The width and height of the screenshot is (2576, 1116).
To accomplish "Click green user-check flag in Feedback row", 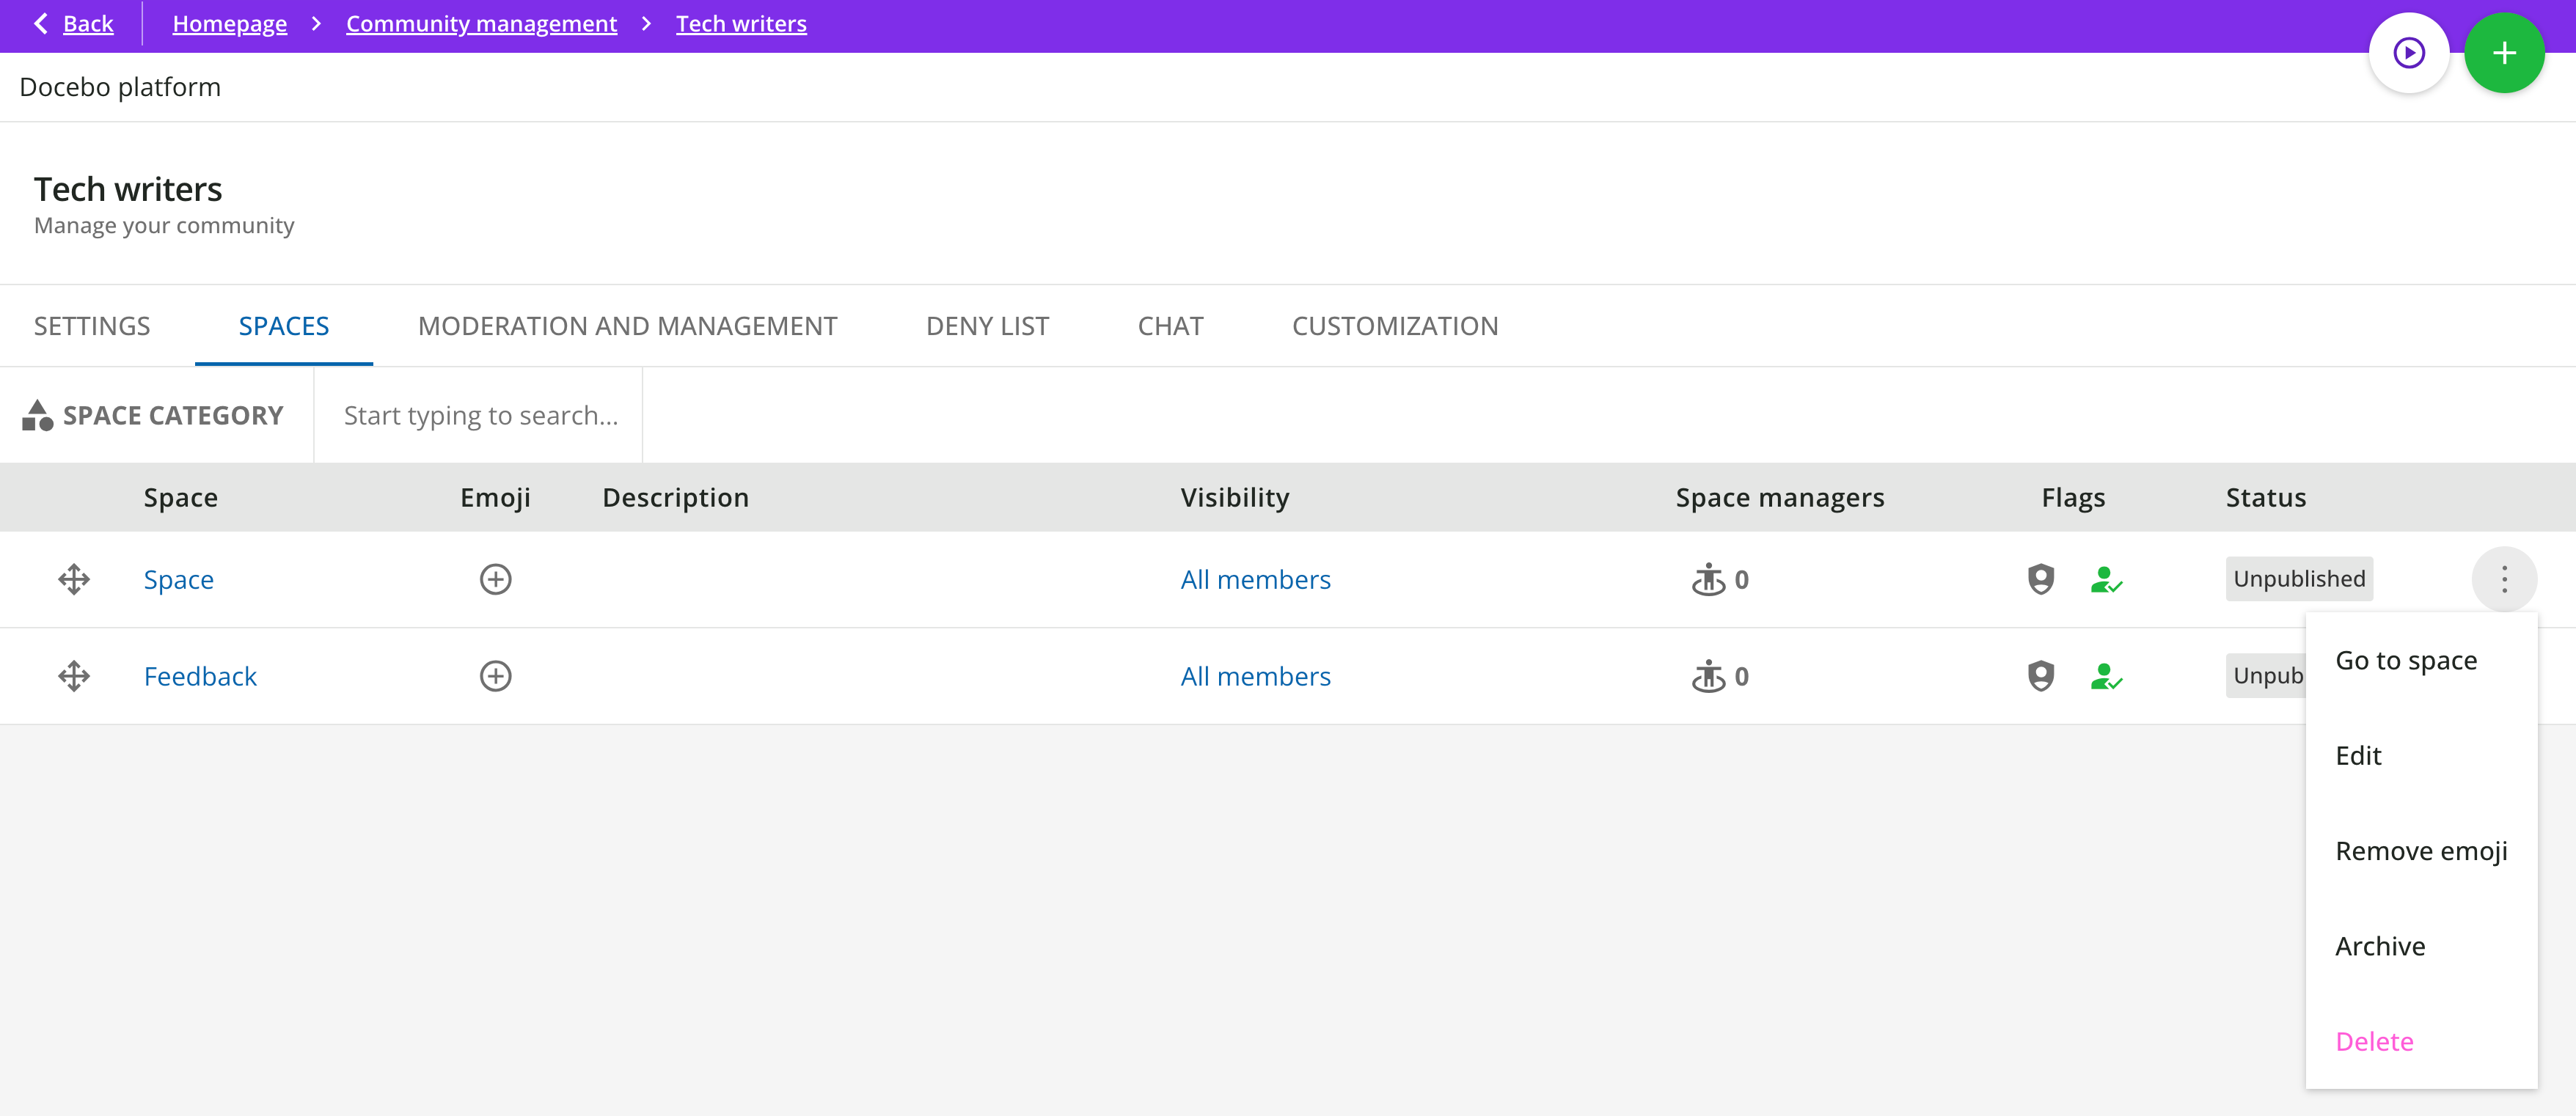I will [x=2105, y=676].
